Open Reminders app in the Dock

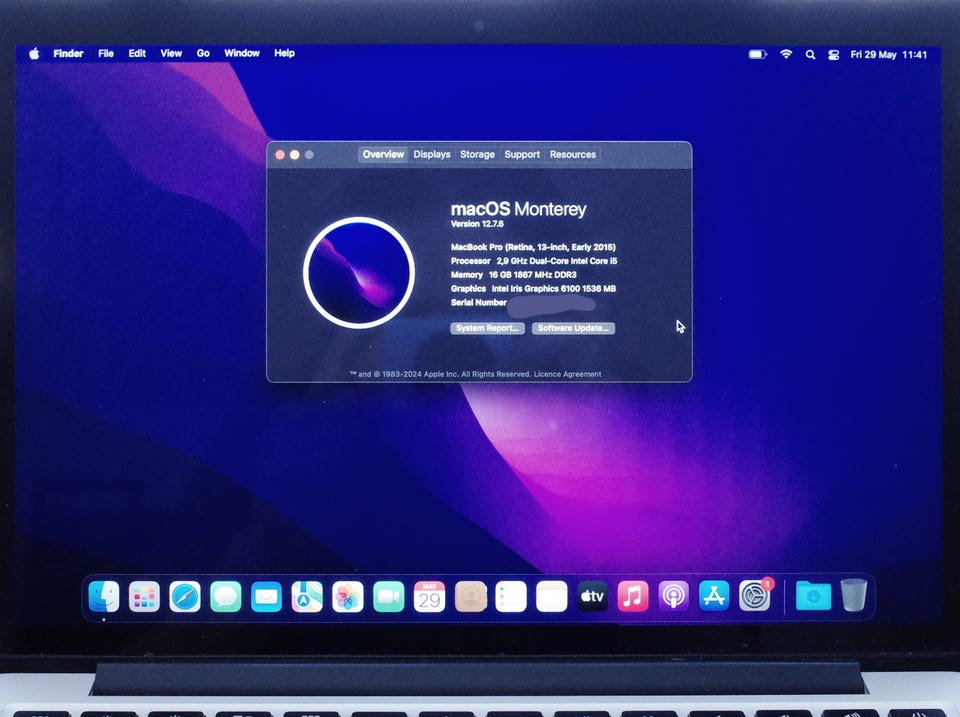[511, 596]
